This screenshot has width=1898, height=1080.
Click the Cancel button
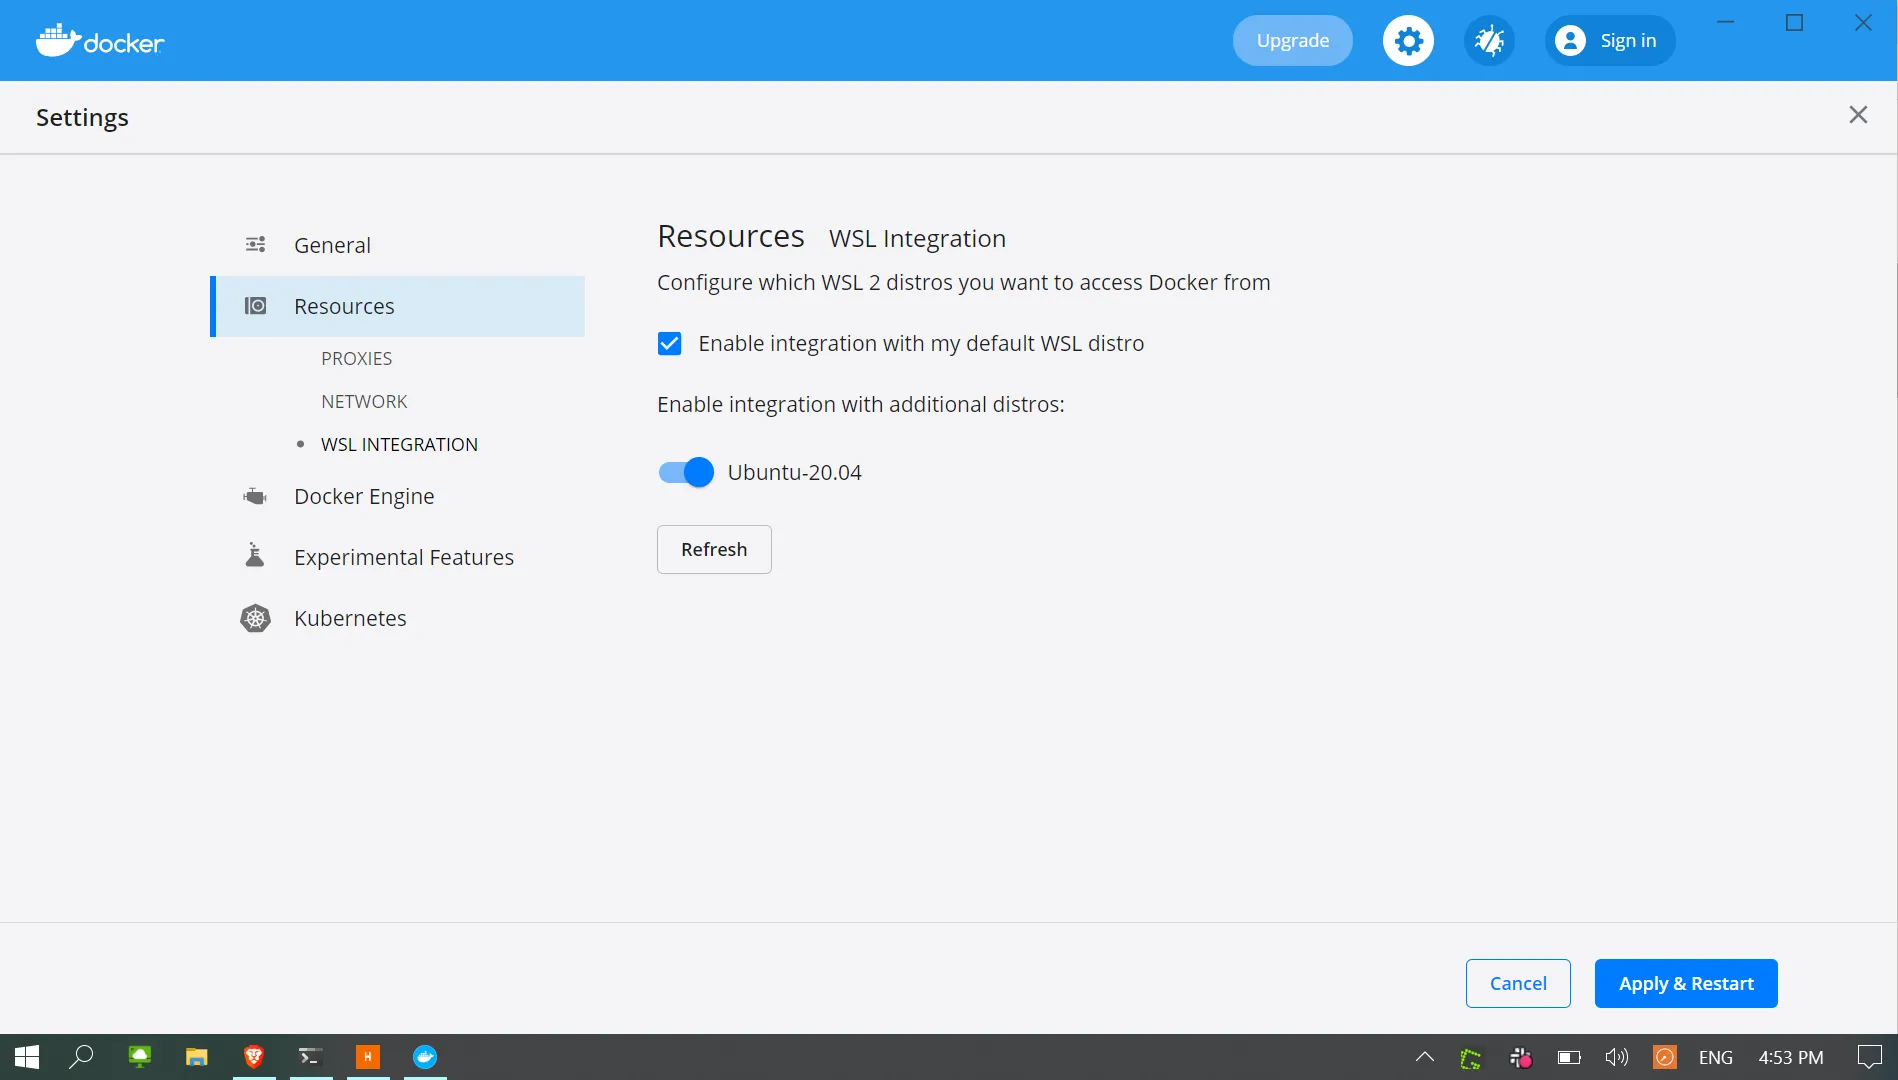coord(1518,983)
